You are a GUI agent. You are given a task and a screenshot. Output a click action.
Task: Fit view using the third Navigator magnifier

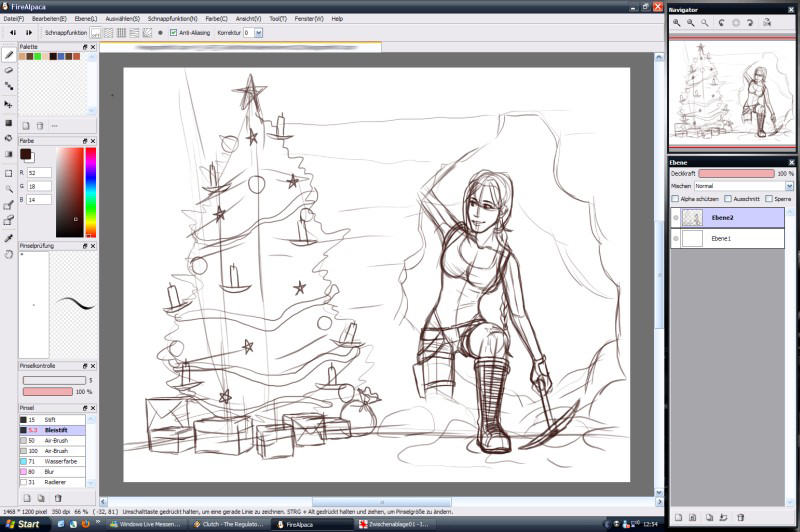click(x=705, y=23)
